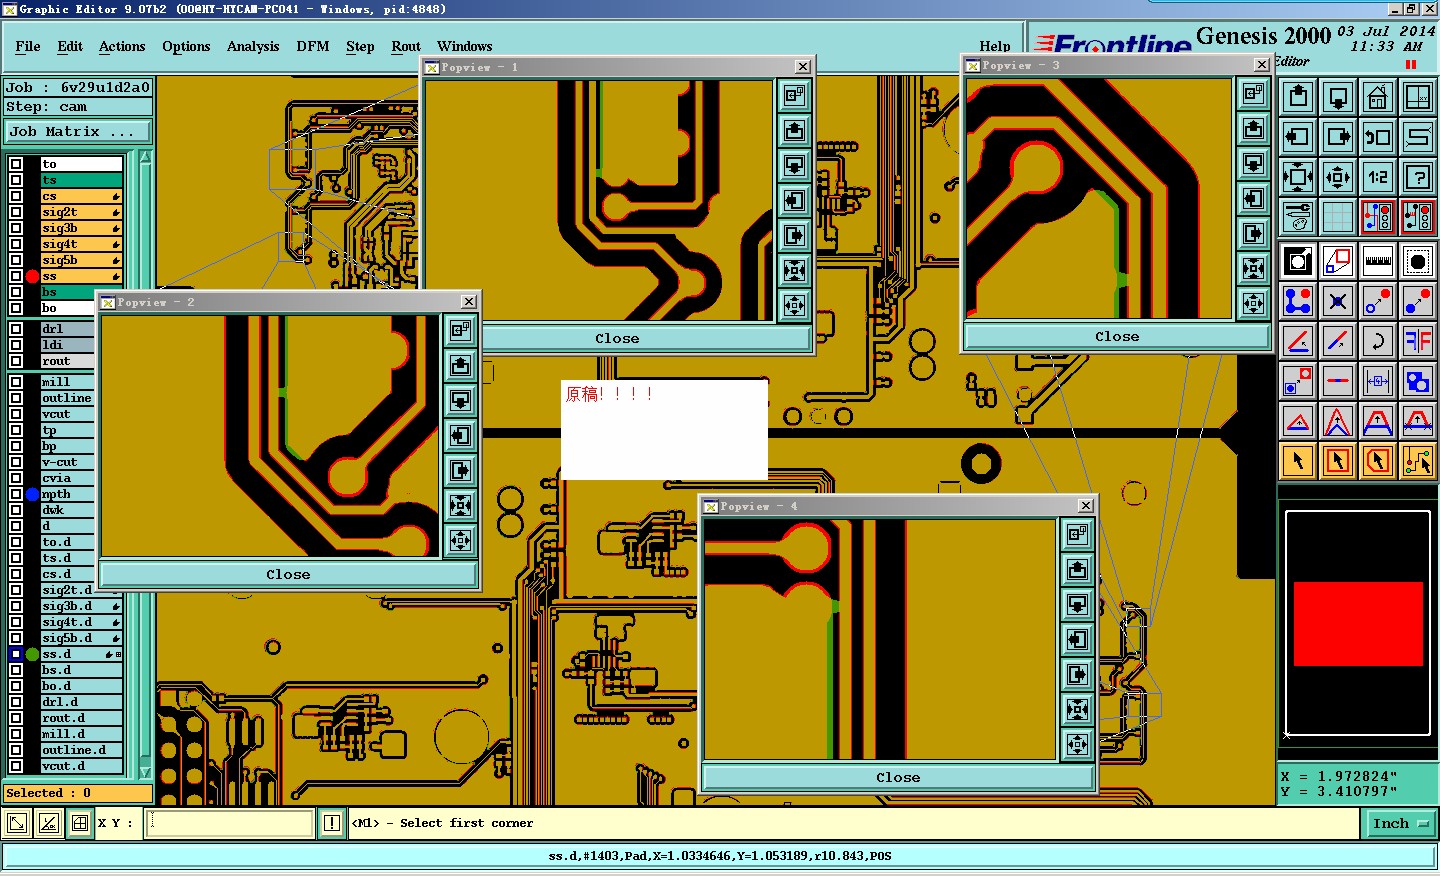Click the pan up icon in main toolbar
The height and width of the screenshot is (876, 1440).
1298,97
